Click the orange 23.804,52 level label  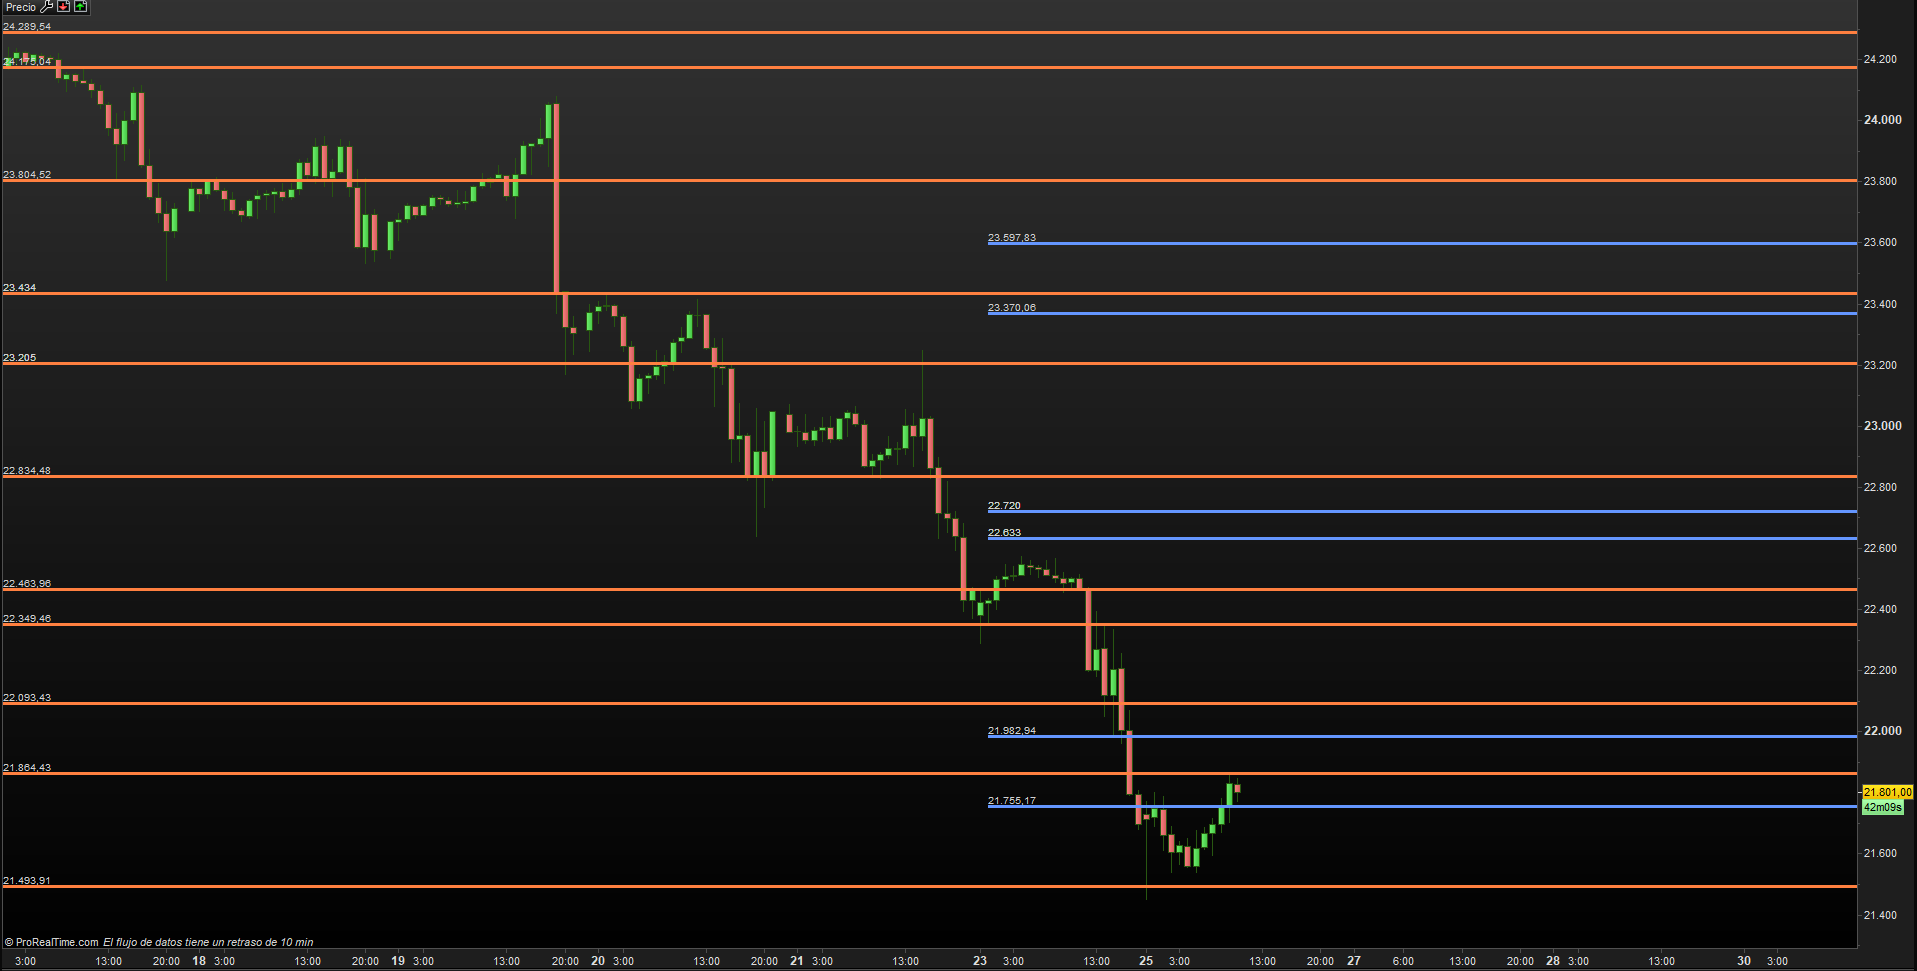pos(27,175)
